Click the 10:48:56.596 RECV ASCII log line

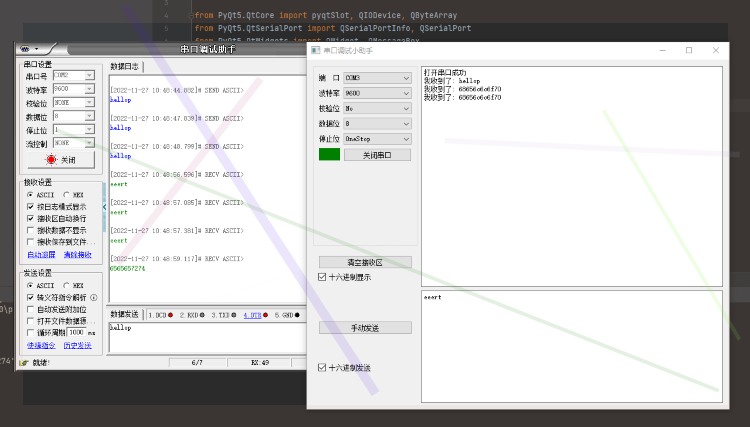click(x=177, y=175)
